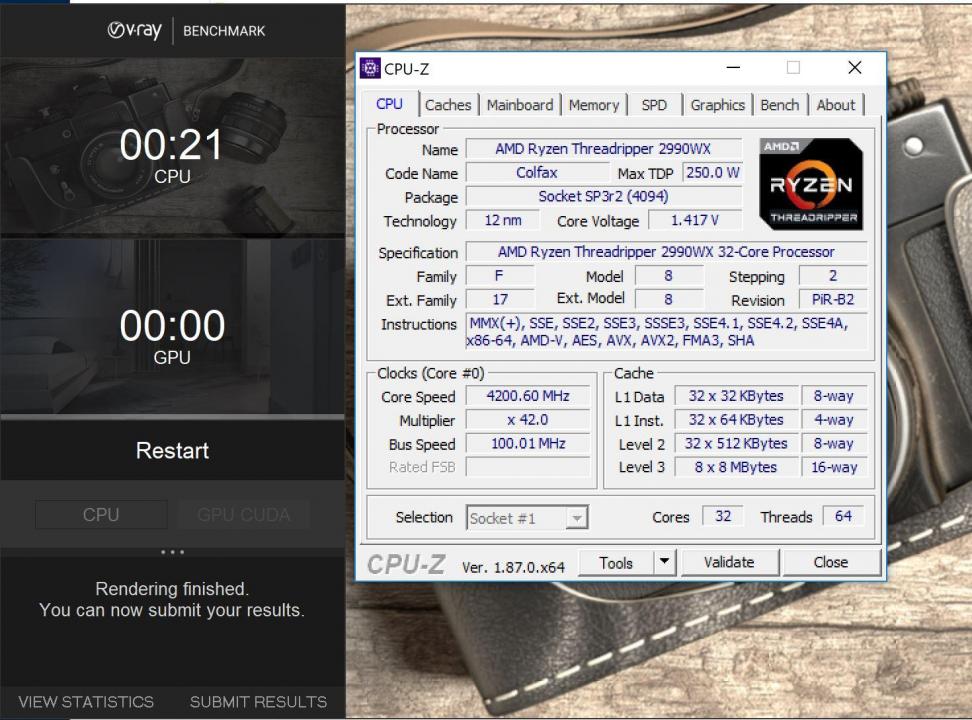Click the Threads value 64

pyautogui.click(x=843, y=516)
